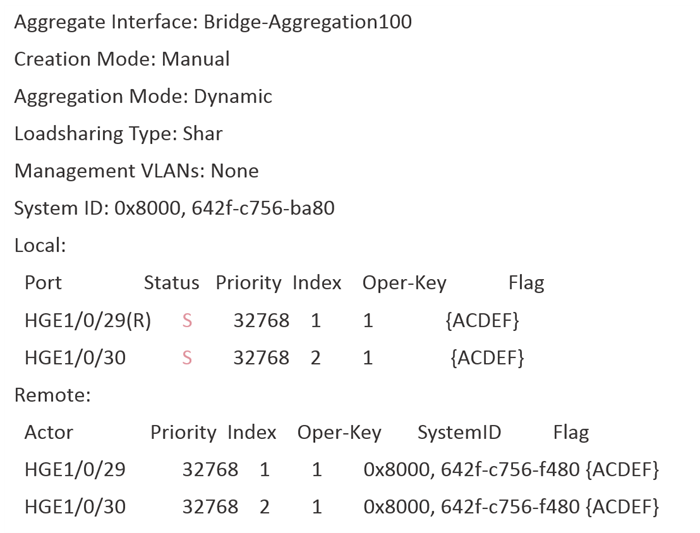Click the Port column header

[43, 283]
